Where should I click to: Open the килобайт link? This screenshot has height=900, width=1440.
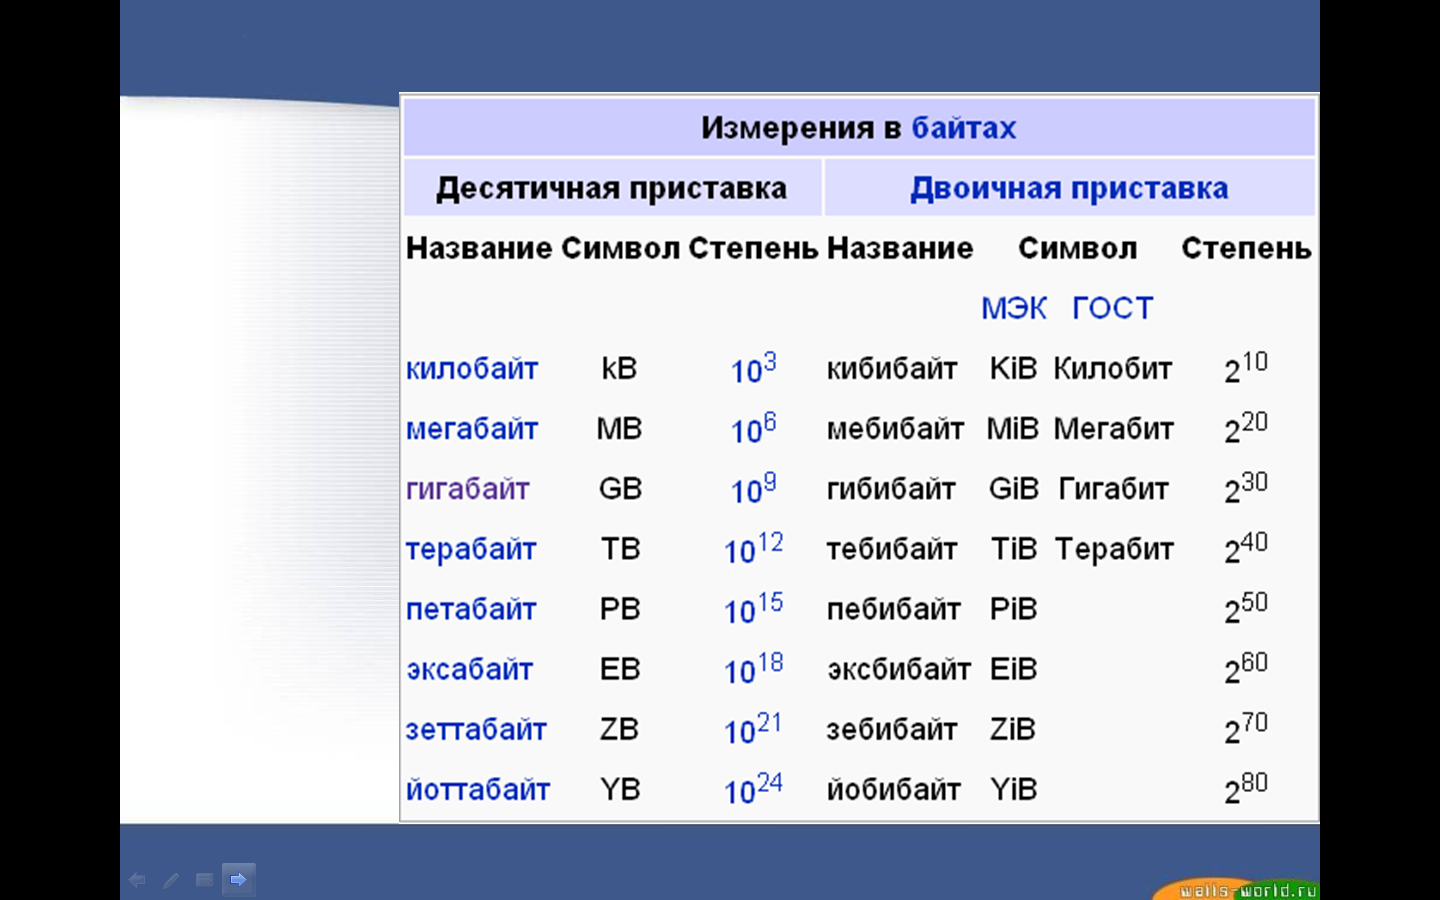point(472,369)
